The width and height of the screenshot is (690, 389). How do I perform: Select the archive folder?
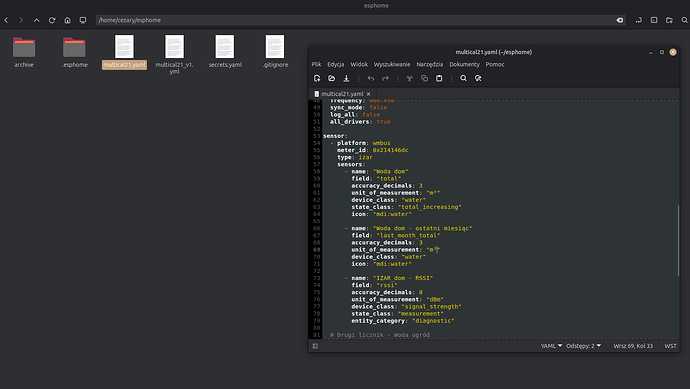(24, 52)
